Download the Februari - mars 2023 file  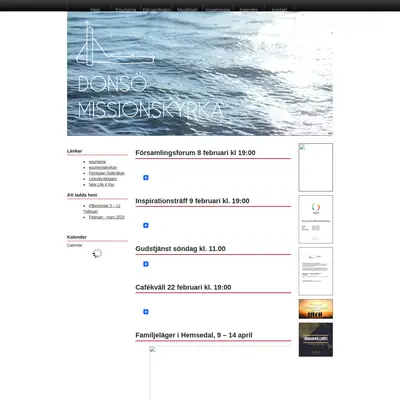coord(106,217)
